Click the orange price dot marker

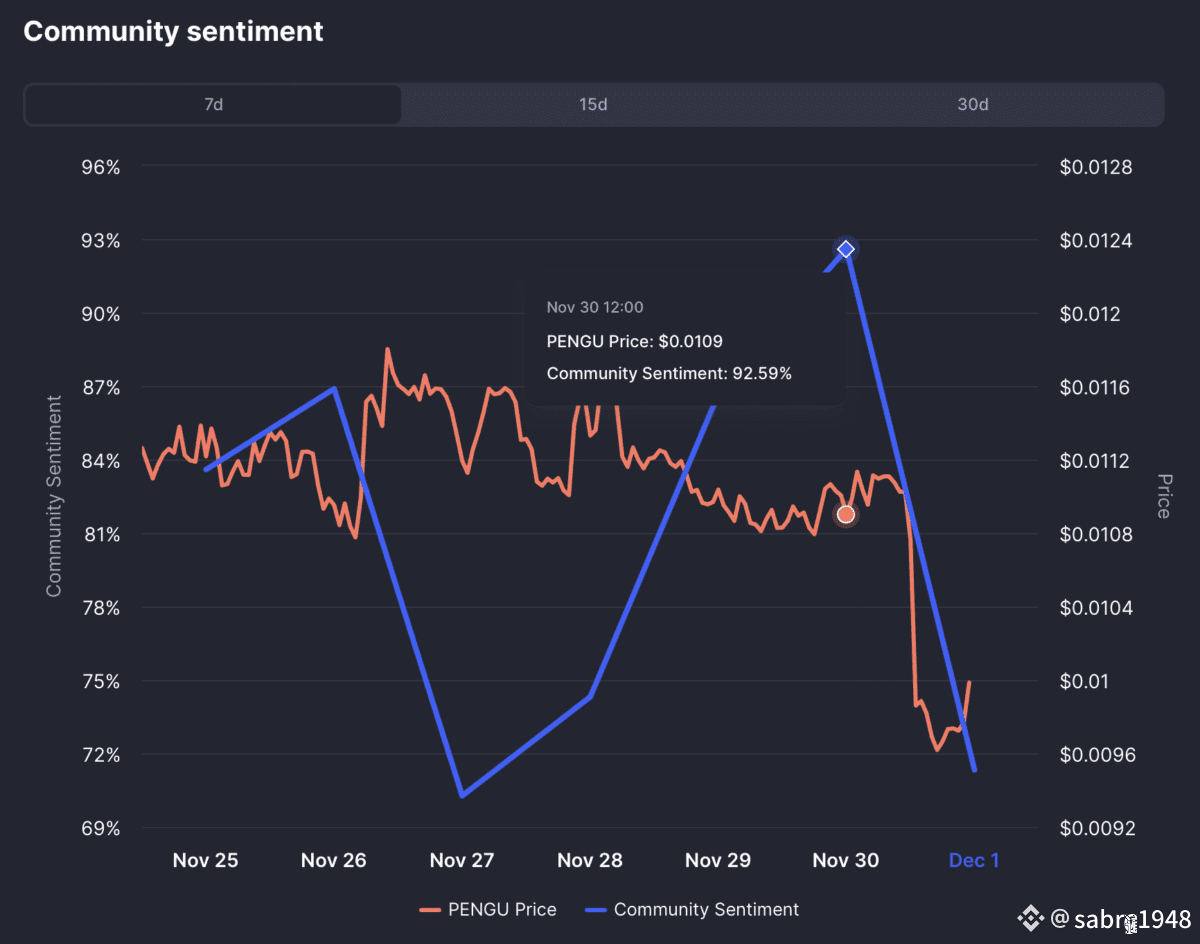pyautogui.click(x=846, y=514)
